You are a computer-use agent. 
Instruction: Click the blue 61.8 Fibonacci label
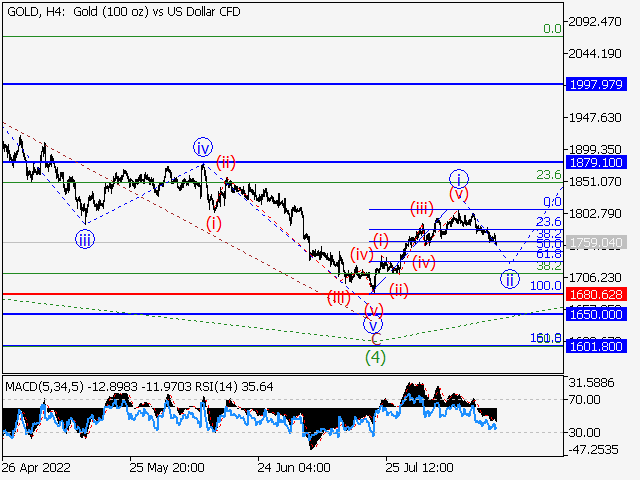click(x=549, y=254)
